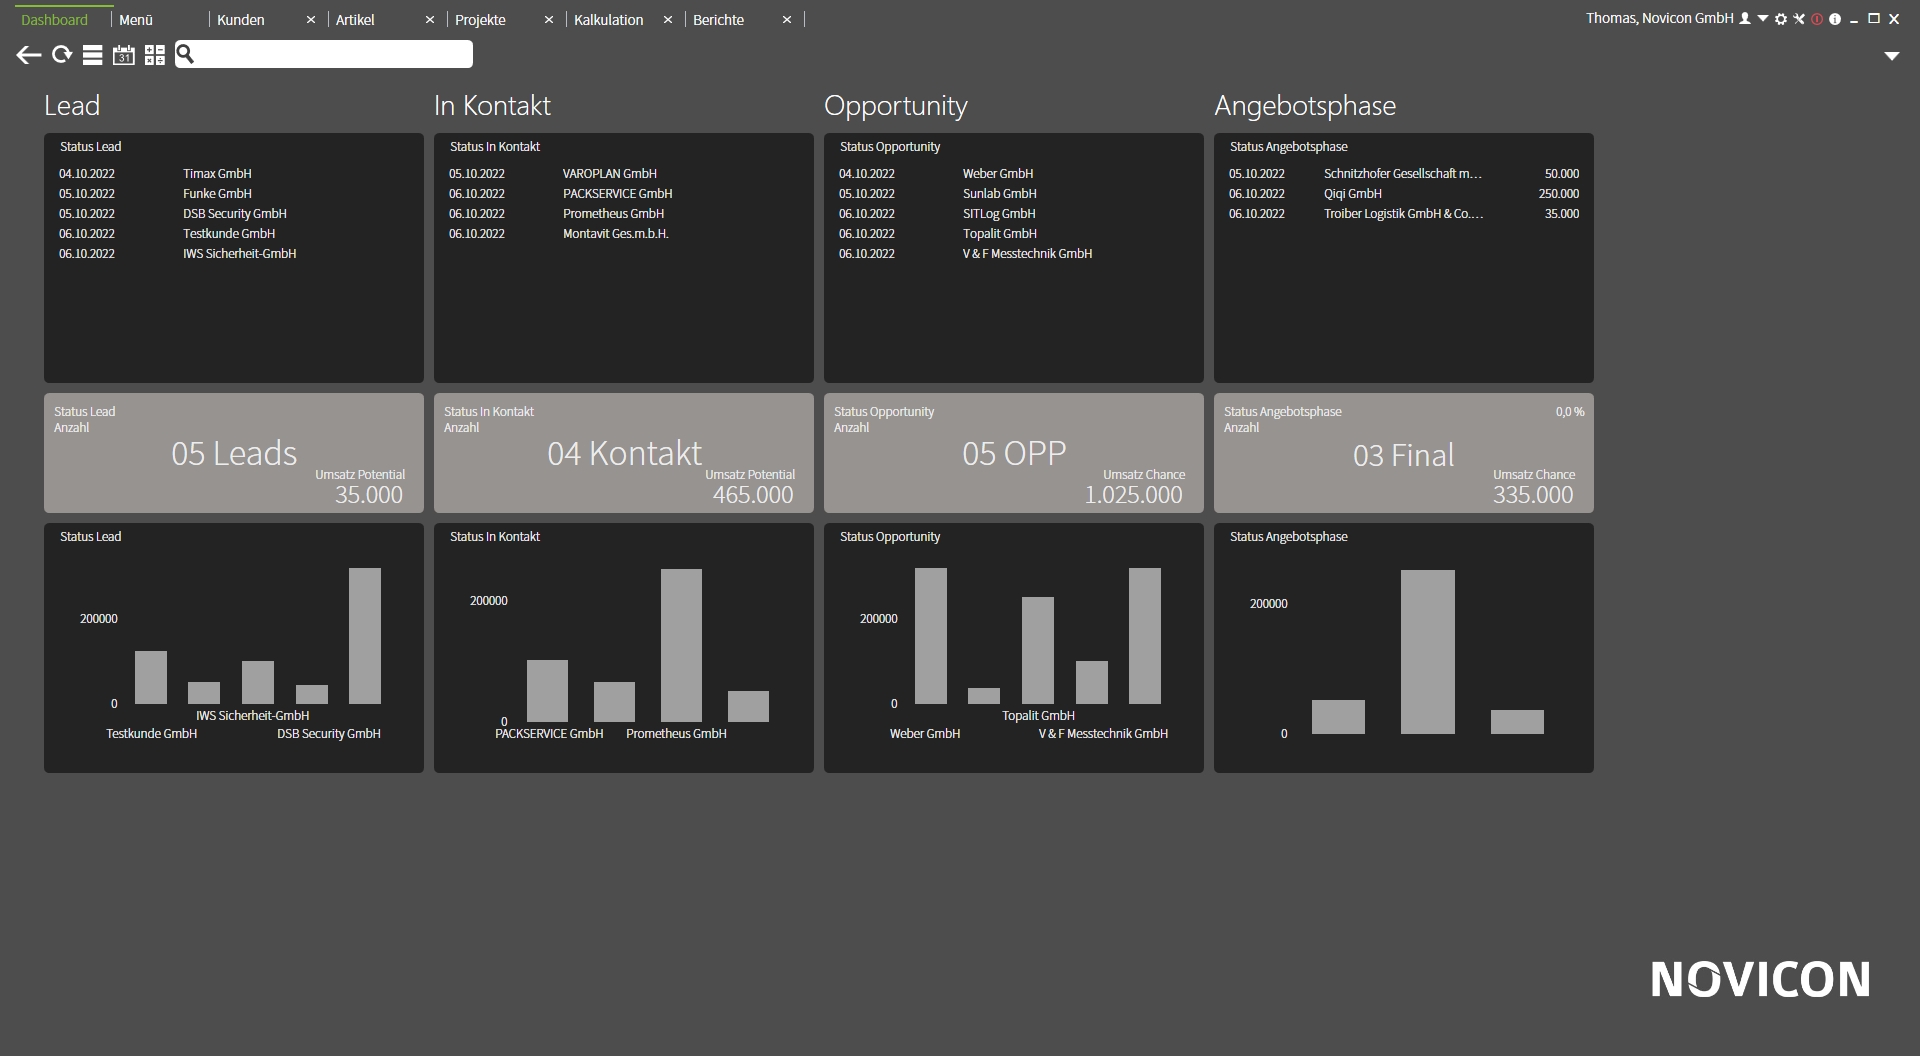The height and width of the screenshot is (1056, 1920).
Task: Open the 05 Leads summary tile
Action: 234,453
